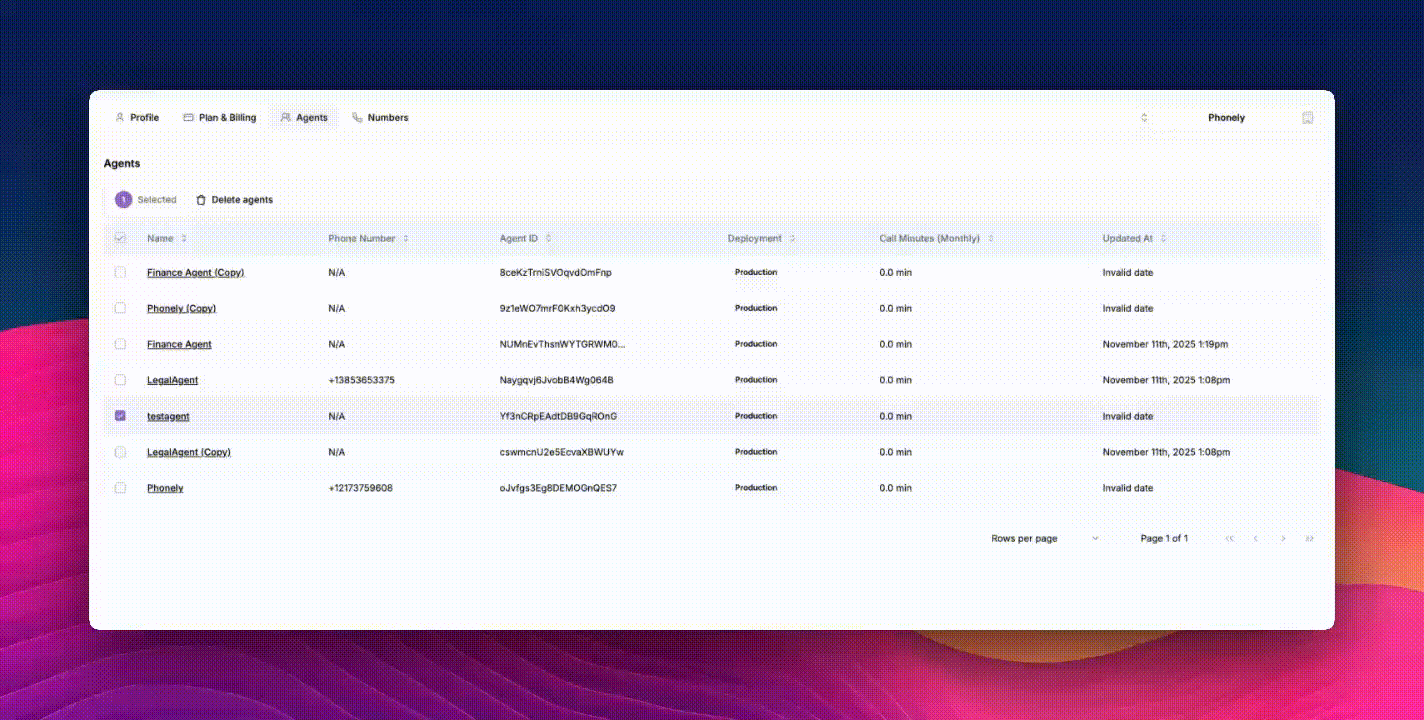Click phone number +13853653375
This screenshot has width=1424, height=720.
[x=361, y=380]
